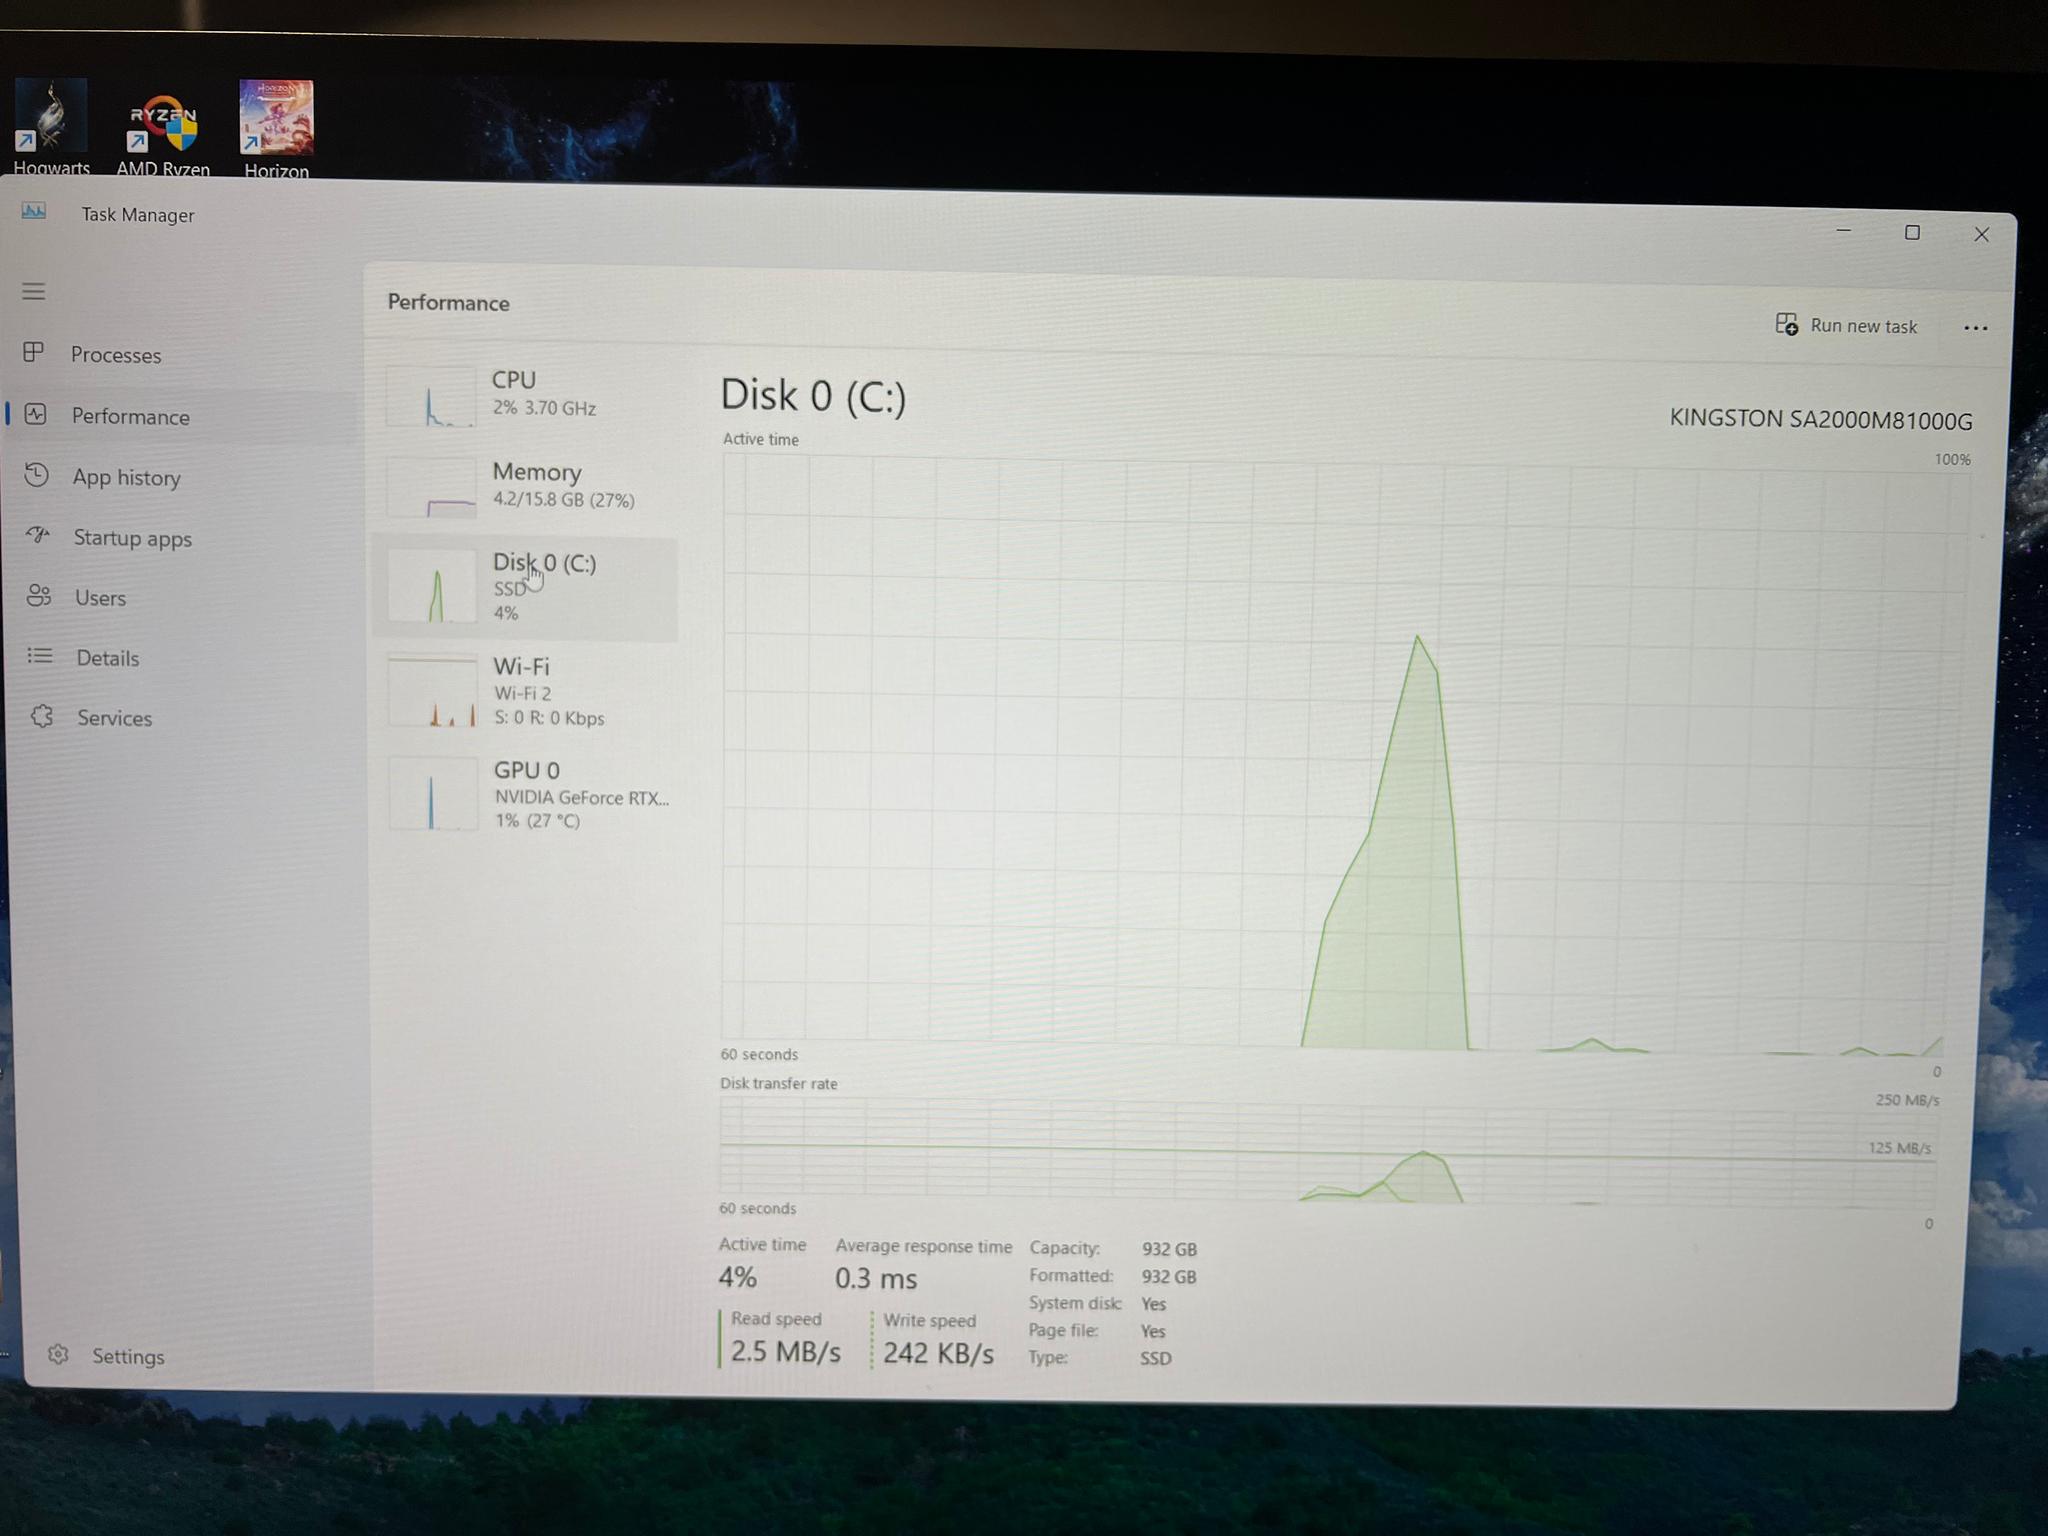
Task: Select the CPU performance graph
Action: (431, 397)
